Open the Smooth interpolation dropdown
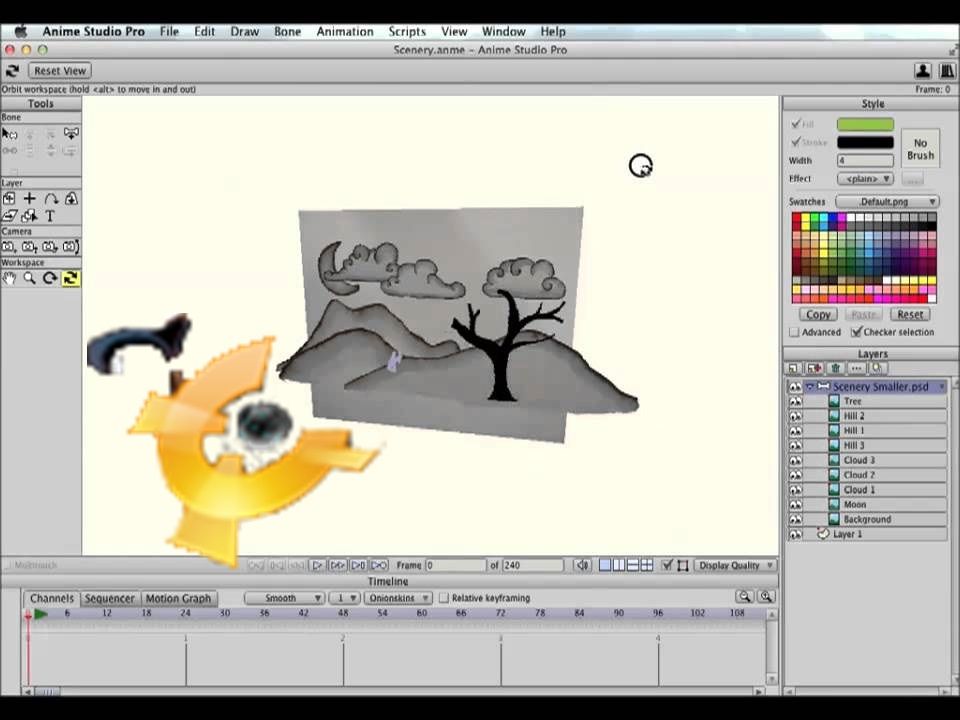 coord(284,598)
